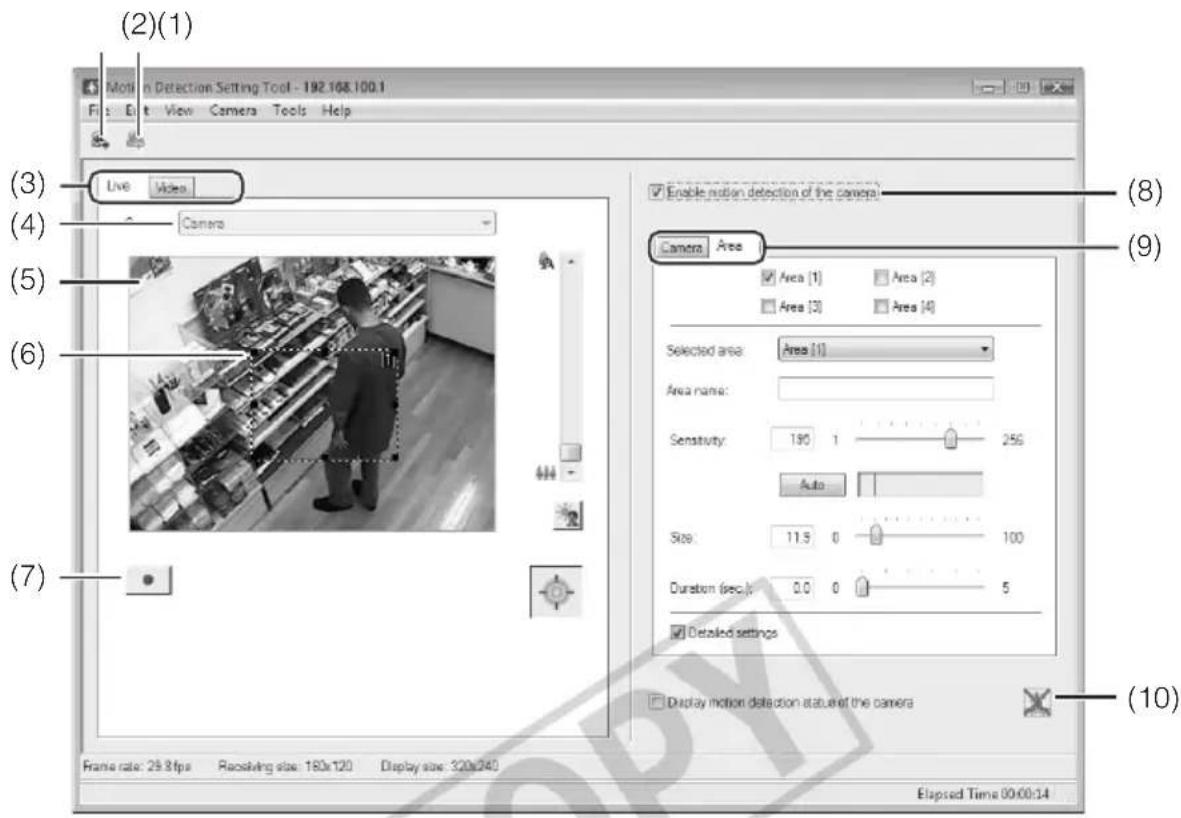Screen dimensions: 1181x818
Task: Enable the Area [3] checkbox
Action: coord(768,307)
